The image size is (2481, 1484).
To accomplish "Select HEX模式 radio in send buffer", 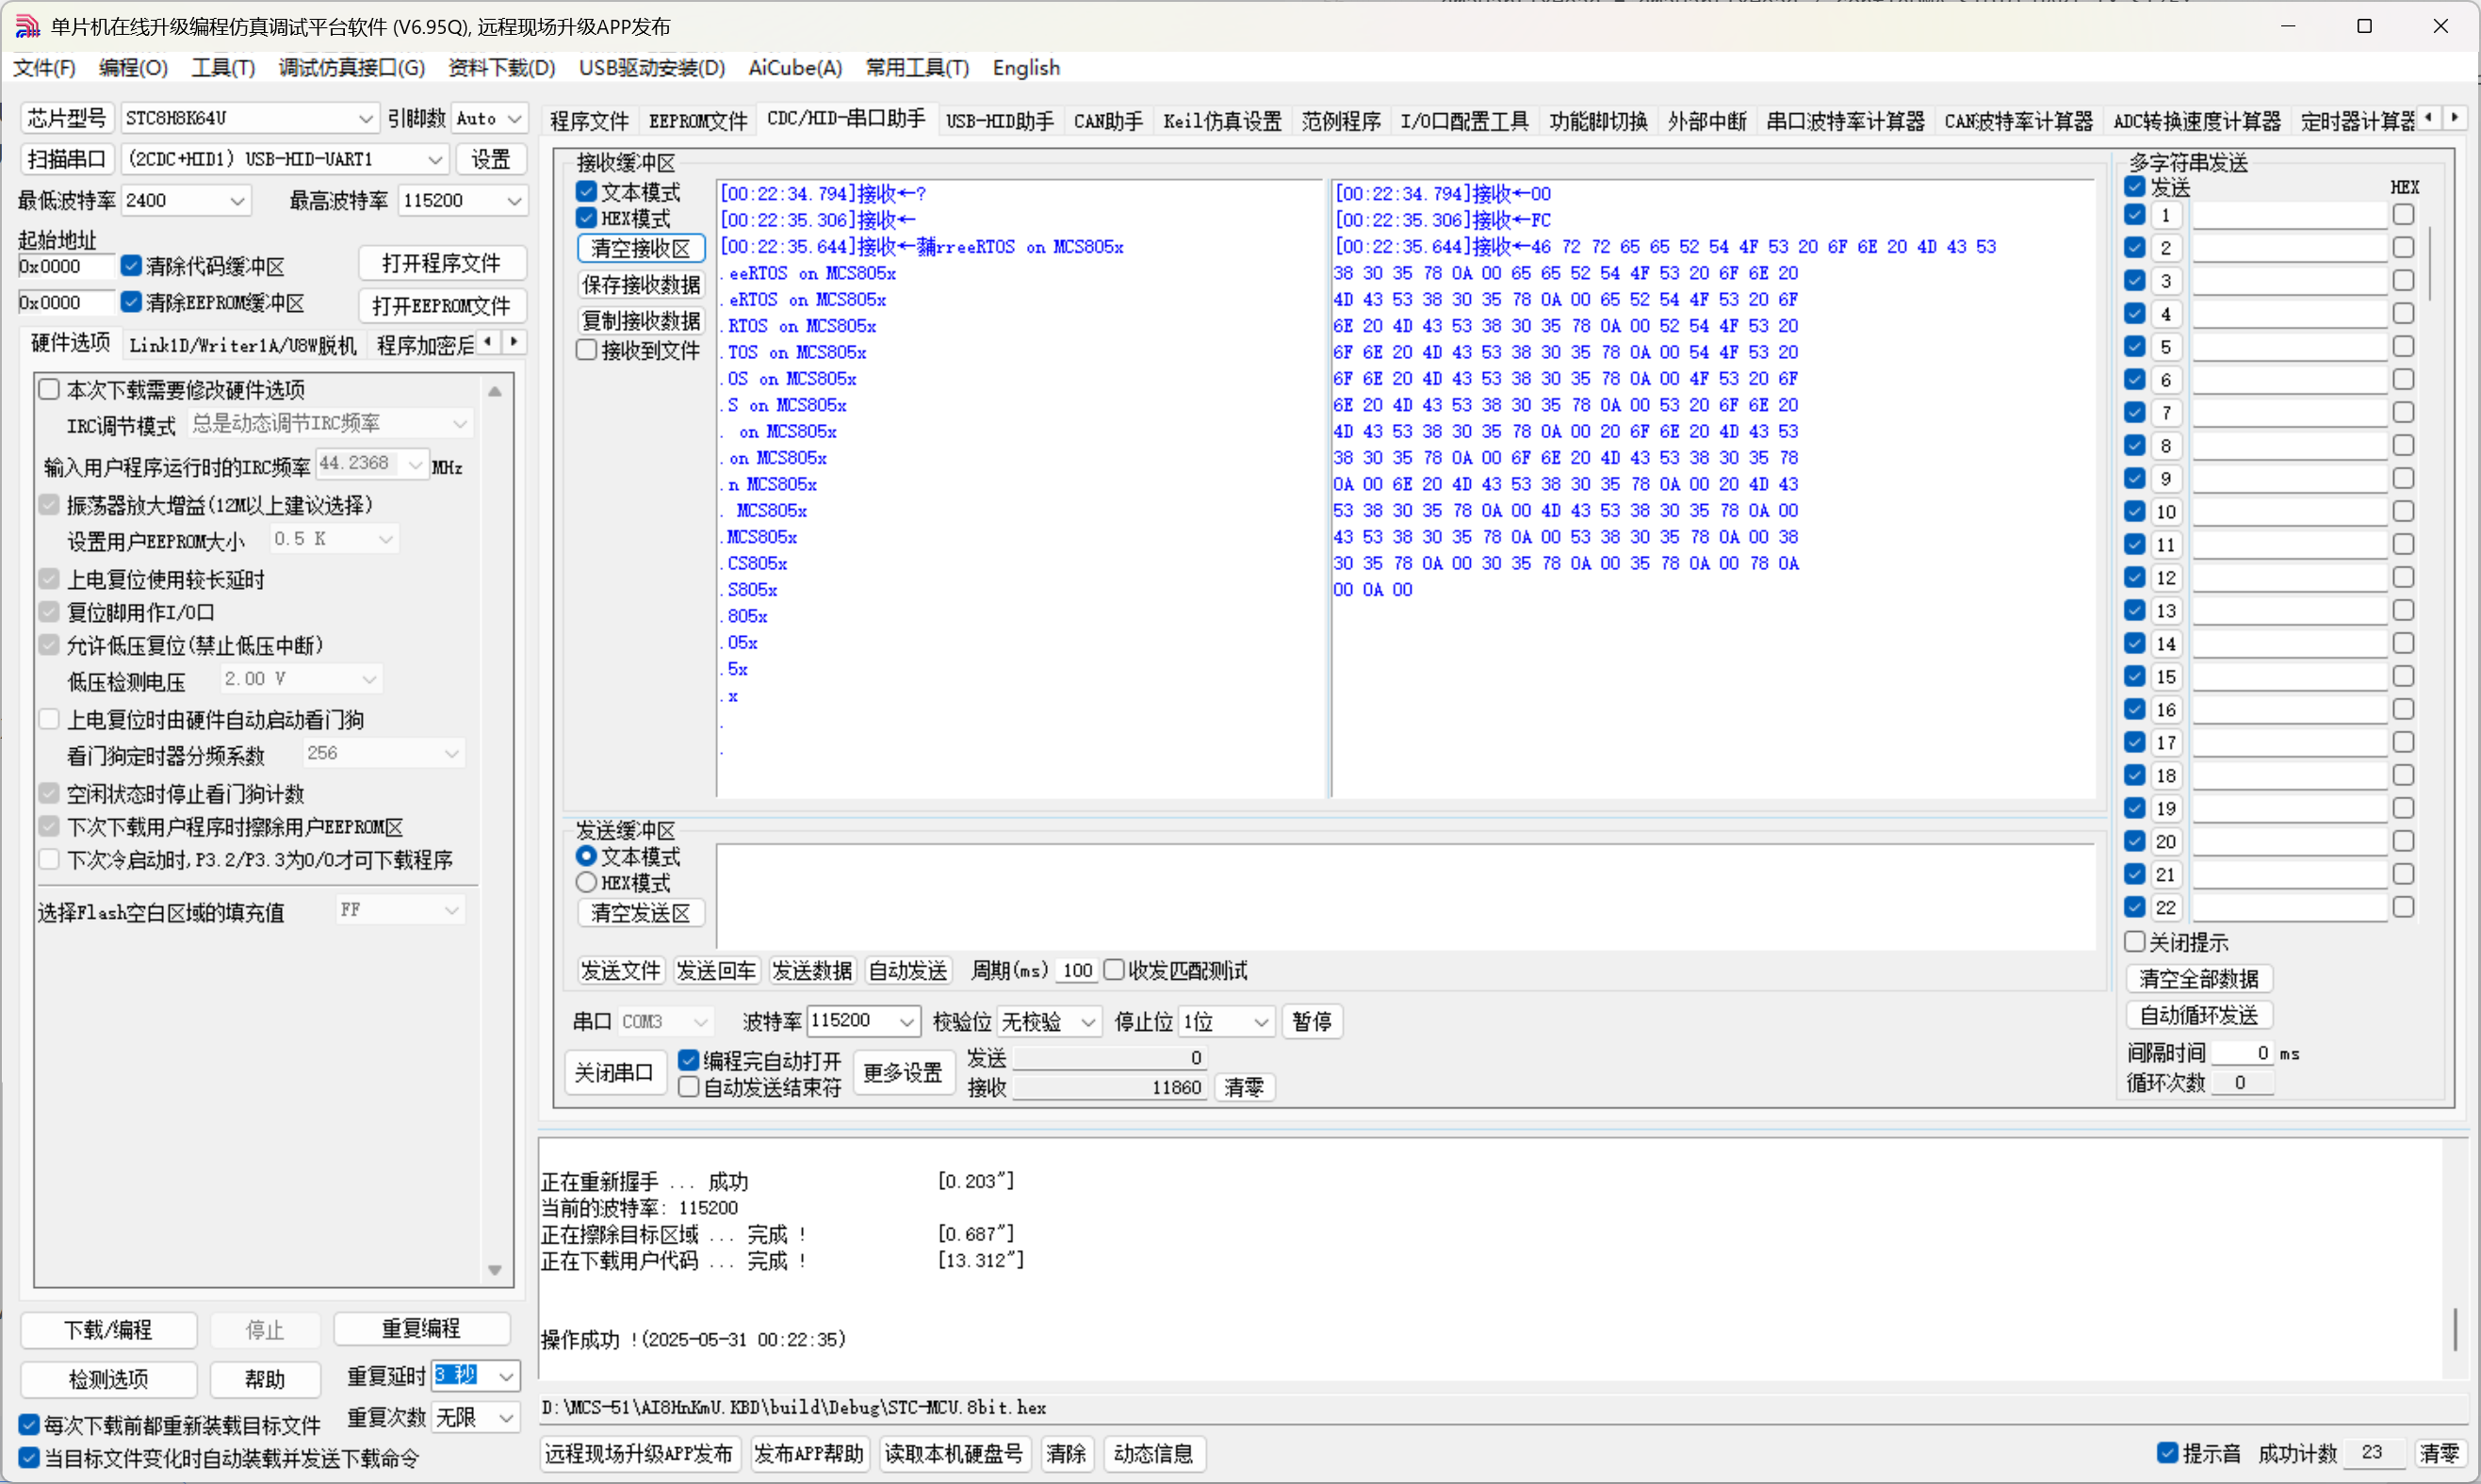I will click(x=587, y=883).
